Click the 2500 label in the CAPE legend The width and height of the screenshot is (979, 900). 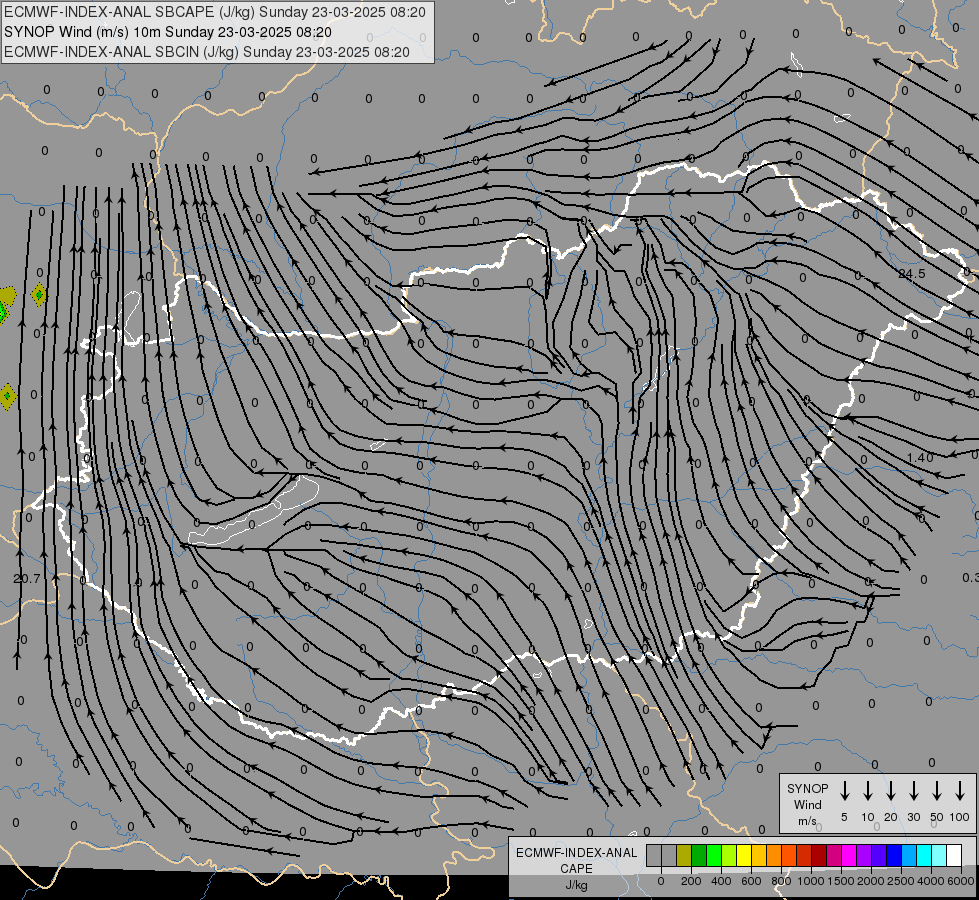(901, 881)
